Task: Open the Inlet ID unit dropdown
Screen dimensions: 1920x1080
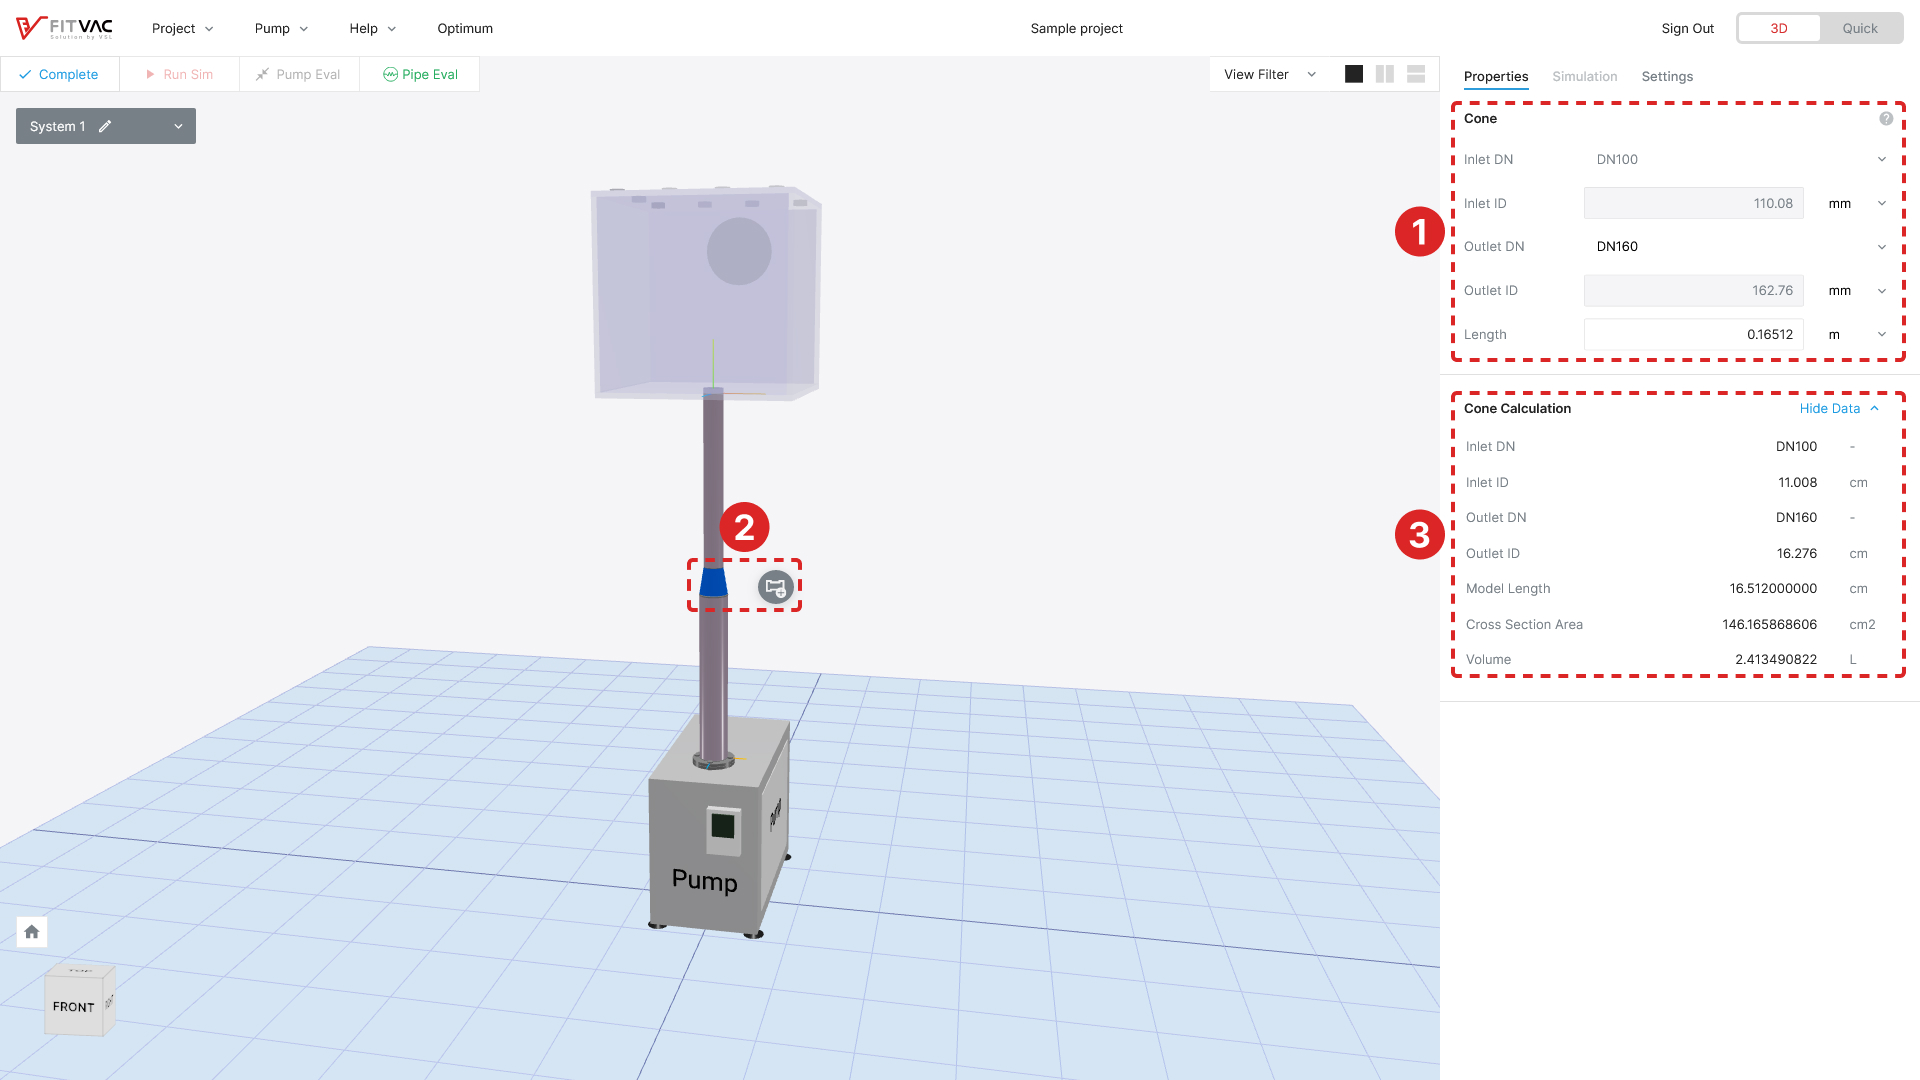Action: coord(1857,203)
